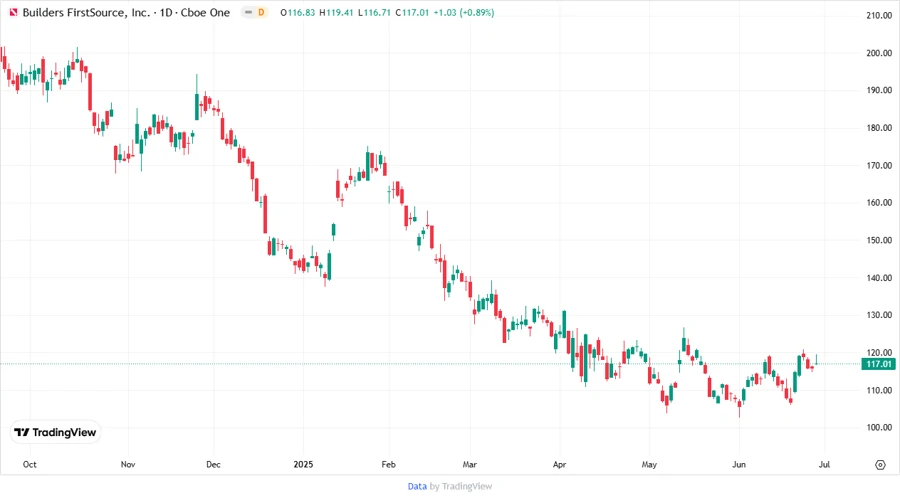Click the Apr label on time axis

coord(560,464)
